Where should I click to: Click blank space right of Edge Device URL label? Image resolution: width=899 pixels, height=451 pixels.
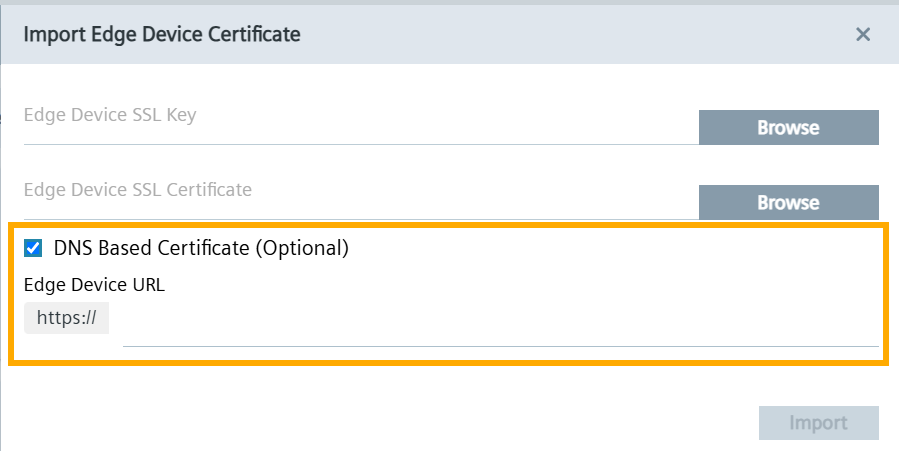(500, 284)
